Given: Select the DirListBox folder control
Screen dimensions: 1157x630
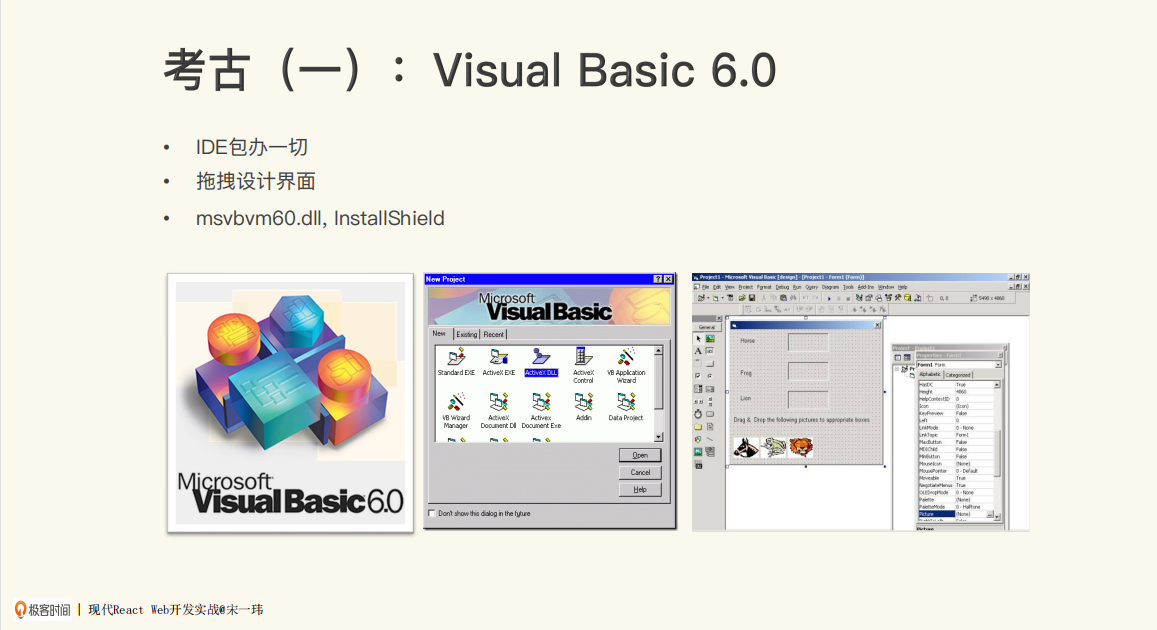Looking at the screenshot, I should [698, 427].
